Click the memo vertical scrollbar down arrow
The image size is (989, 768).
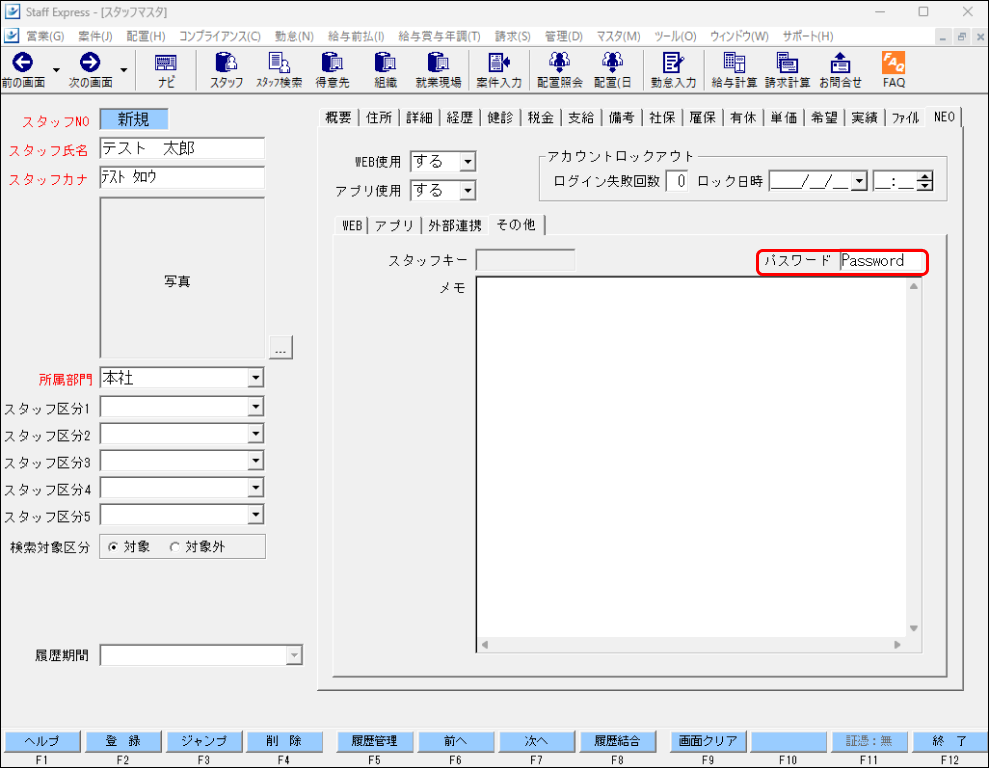click(x=913, y=628)
